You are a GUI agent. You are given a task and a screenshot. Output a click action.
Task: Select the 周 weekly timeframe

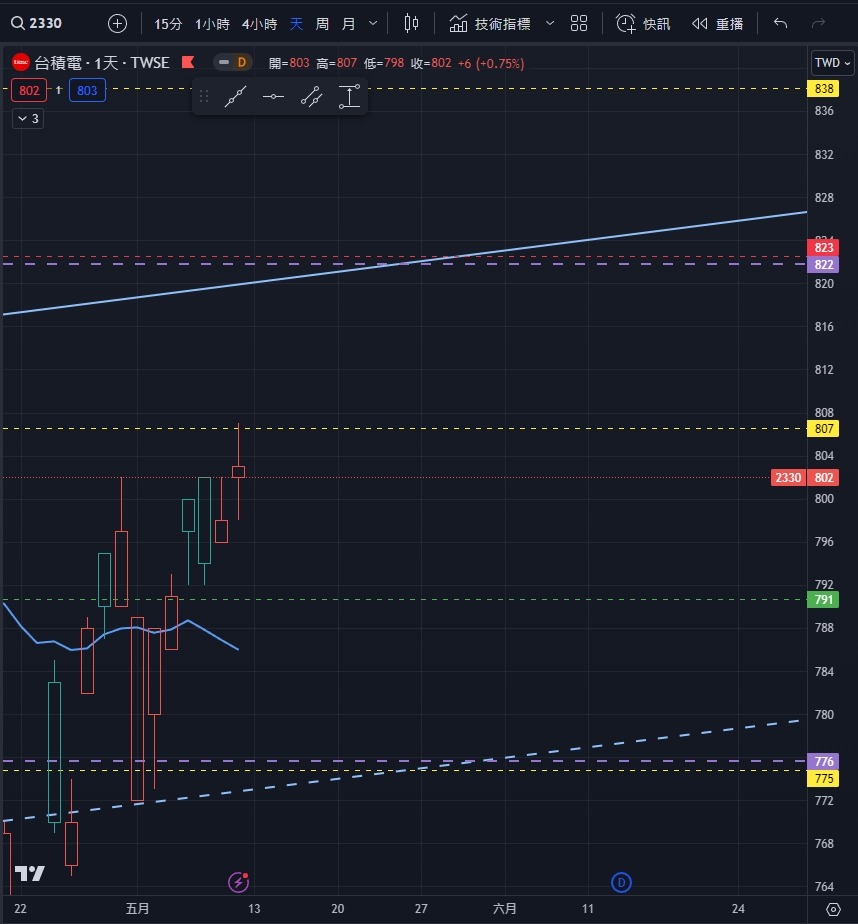click(x=322, y=24)
